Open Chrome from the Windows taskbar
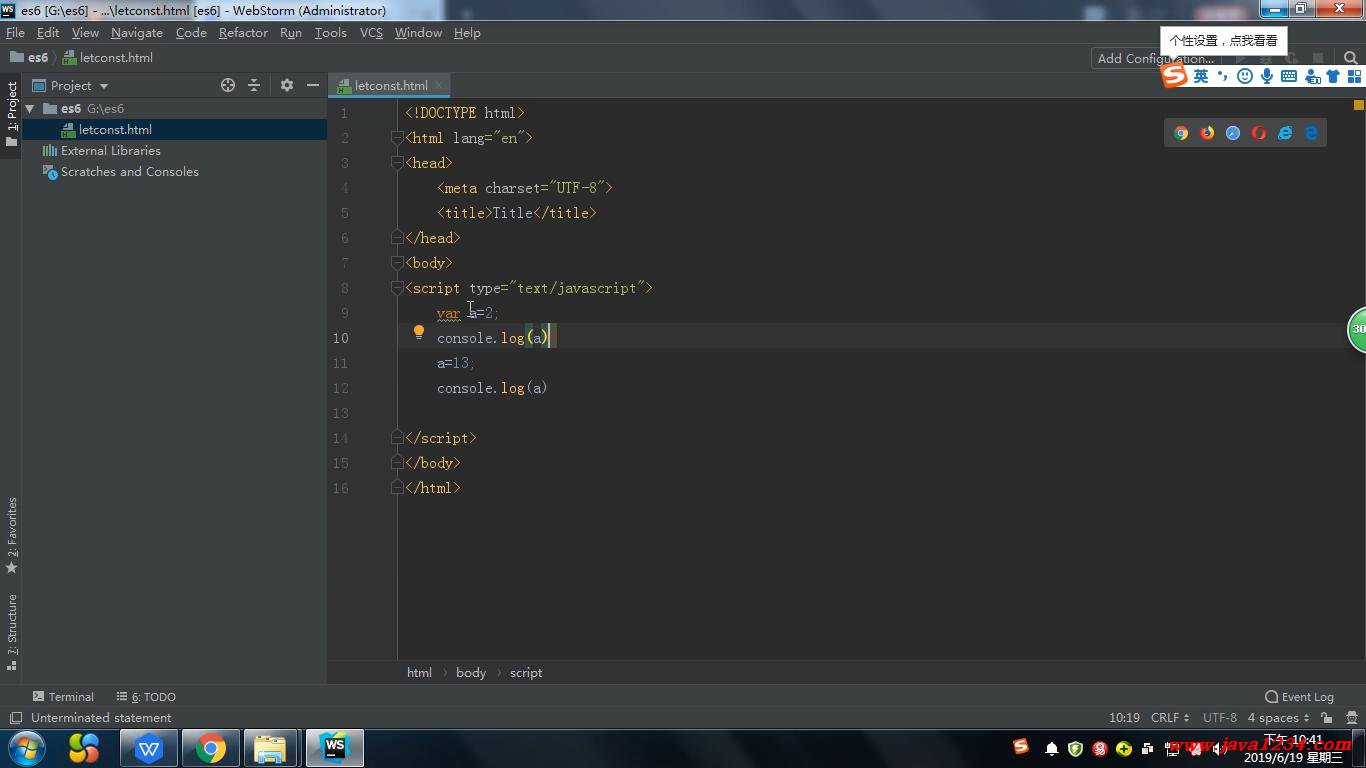The width and height of the screenshot is (1366, 768). click(x=210, y=748)
